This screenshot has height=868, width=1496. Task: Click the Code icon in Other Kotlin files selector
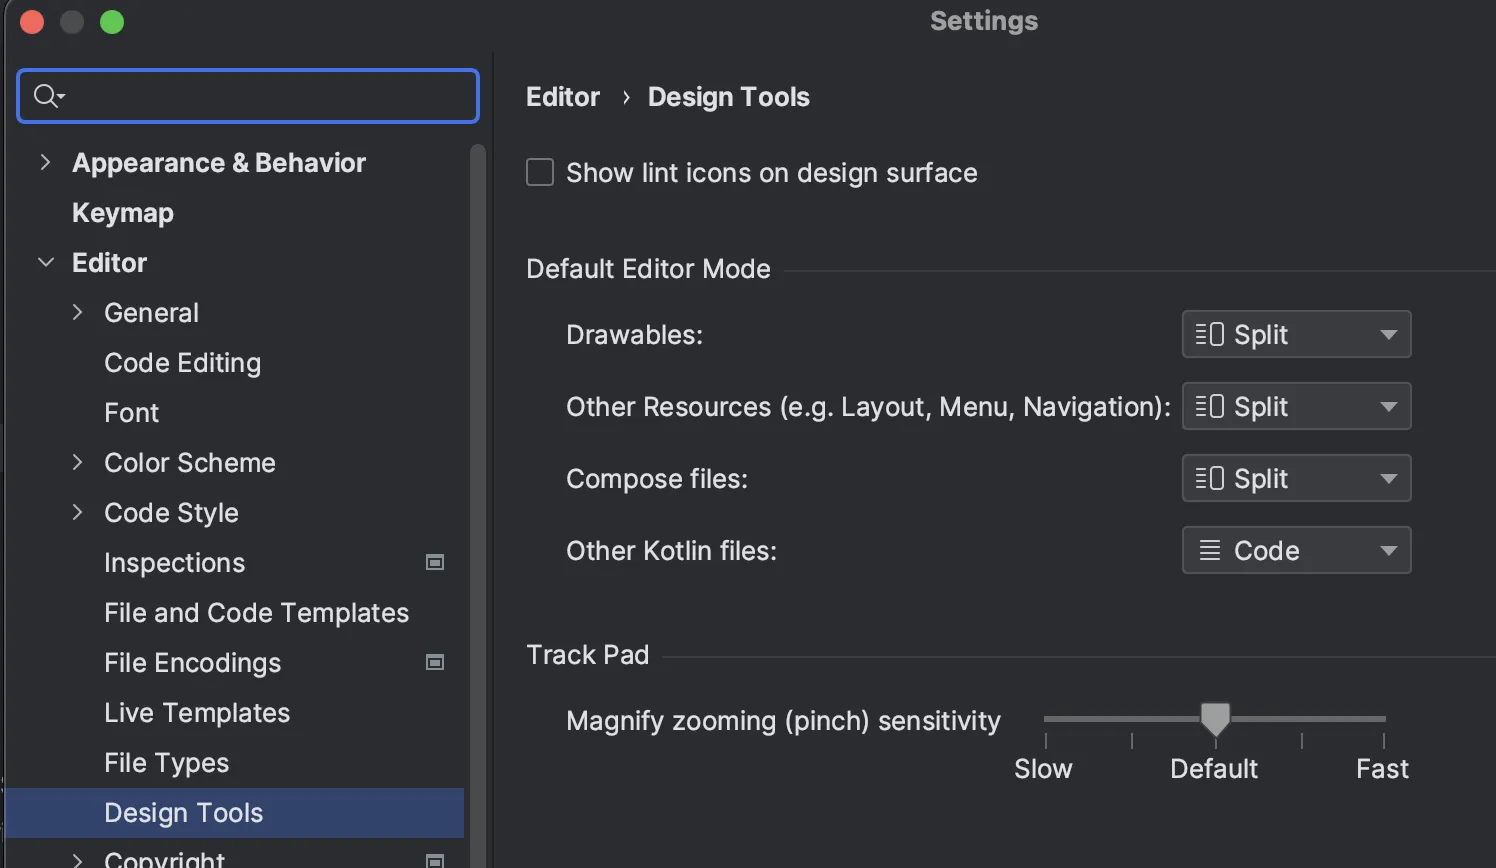click(1212, 550)
